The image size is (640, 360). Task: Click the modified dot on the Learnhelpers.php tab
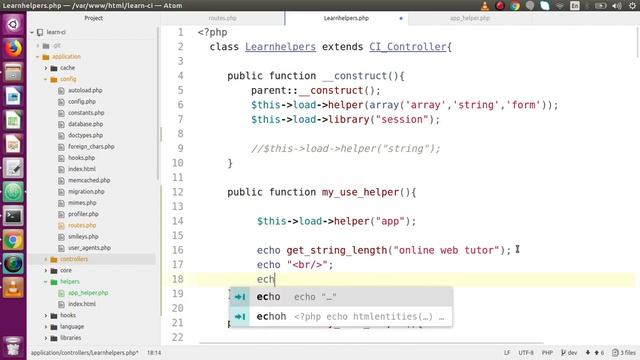(x=401, y=18)
